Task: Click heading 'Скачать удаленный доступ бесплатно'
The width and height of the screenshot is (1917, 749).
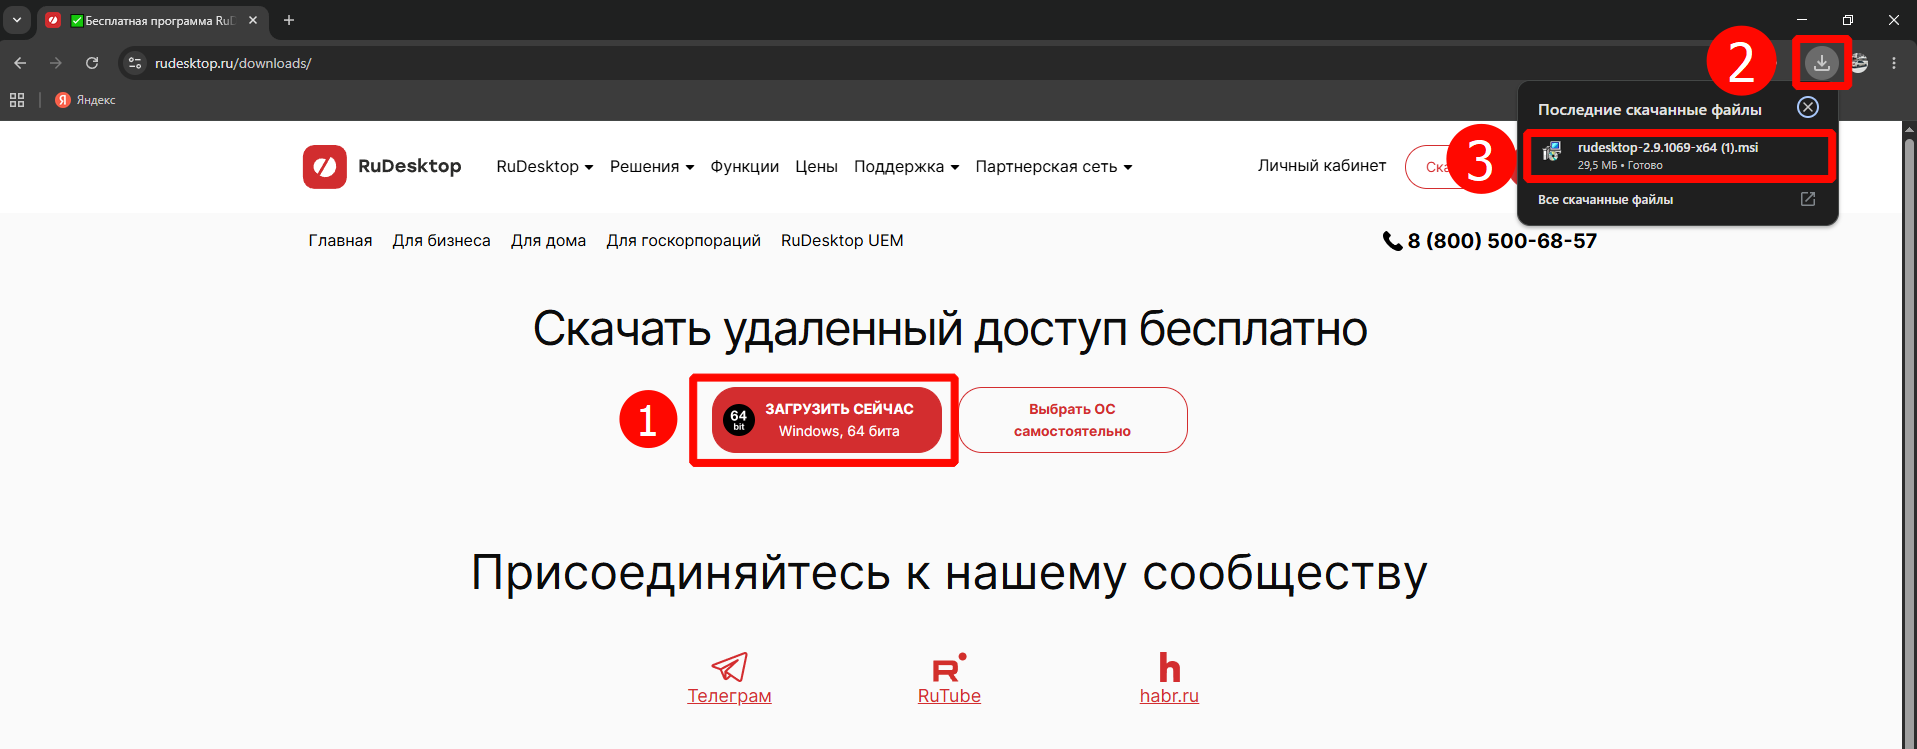Action: 950,329
